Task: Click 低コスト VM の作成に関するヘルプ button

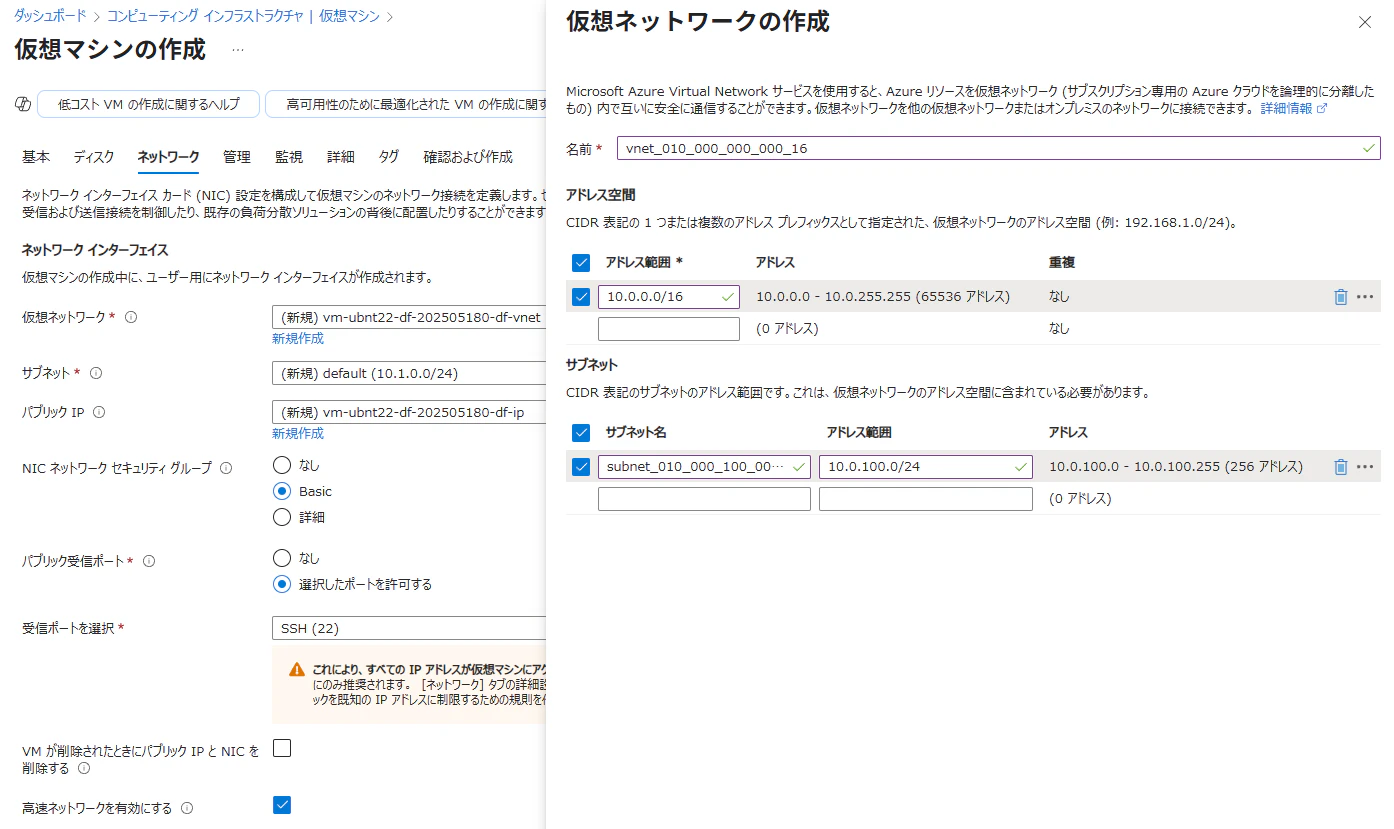Action: [148, 104]
